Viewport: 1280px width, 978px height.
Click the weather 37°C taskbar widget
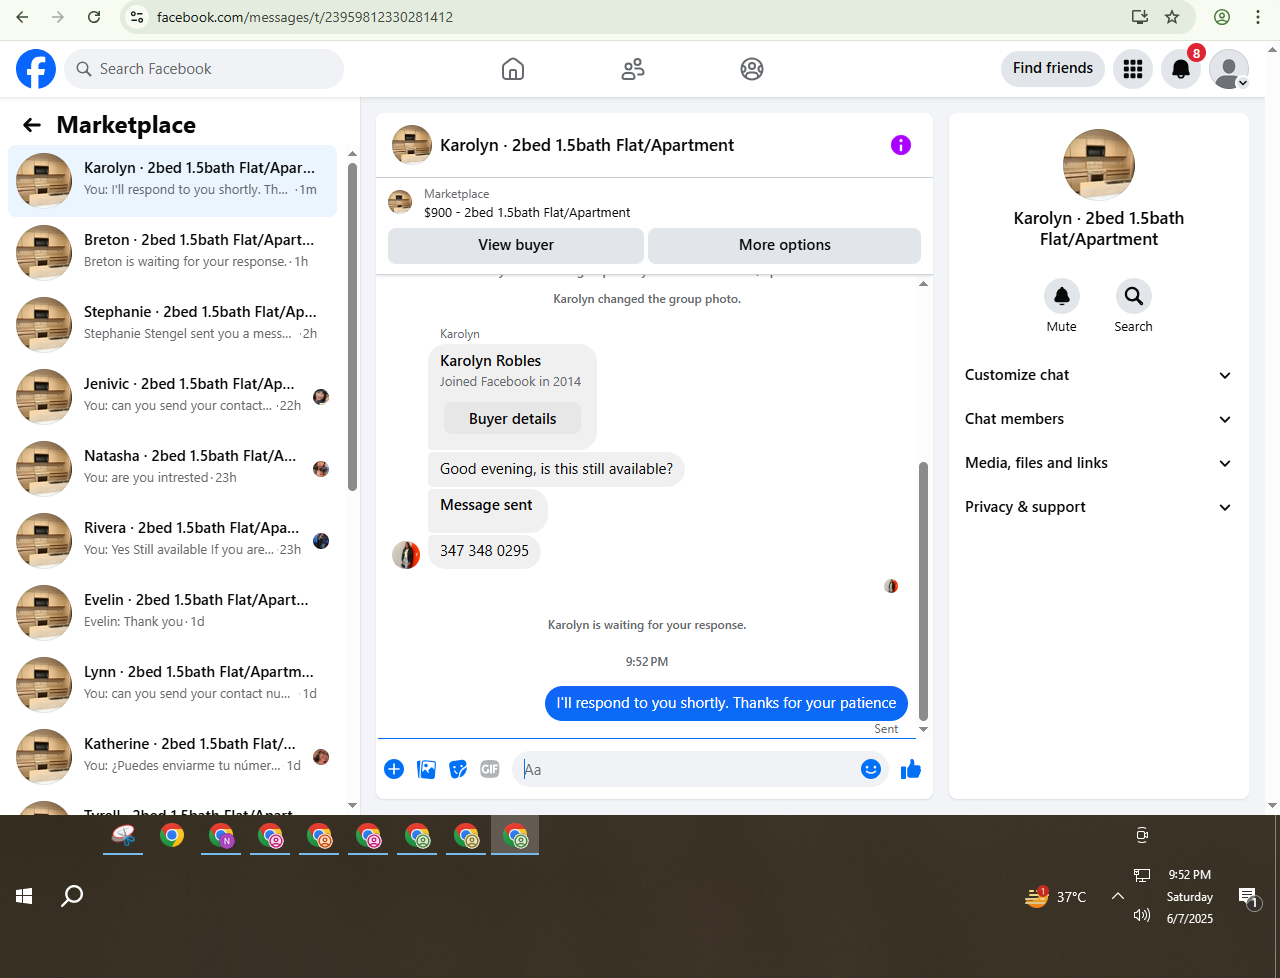(x=1056, y=896)
